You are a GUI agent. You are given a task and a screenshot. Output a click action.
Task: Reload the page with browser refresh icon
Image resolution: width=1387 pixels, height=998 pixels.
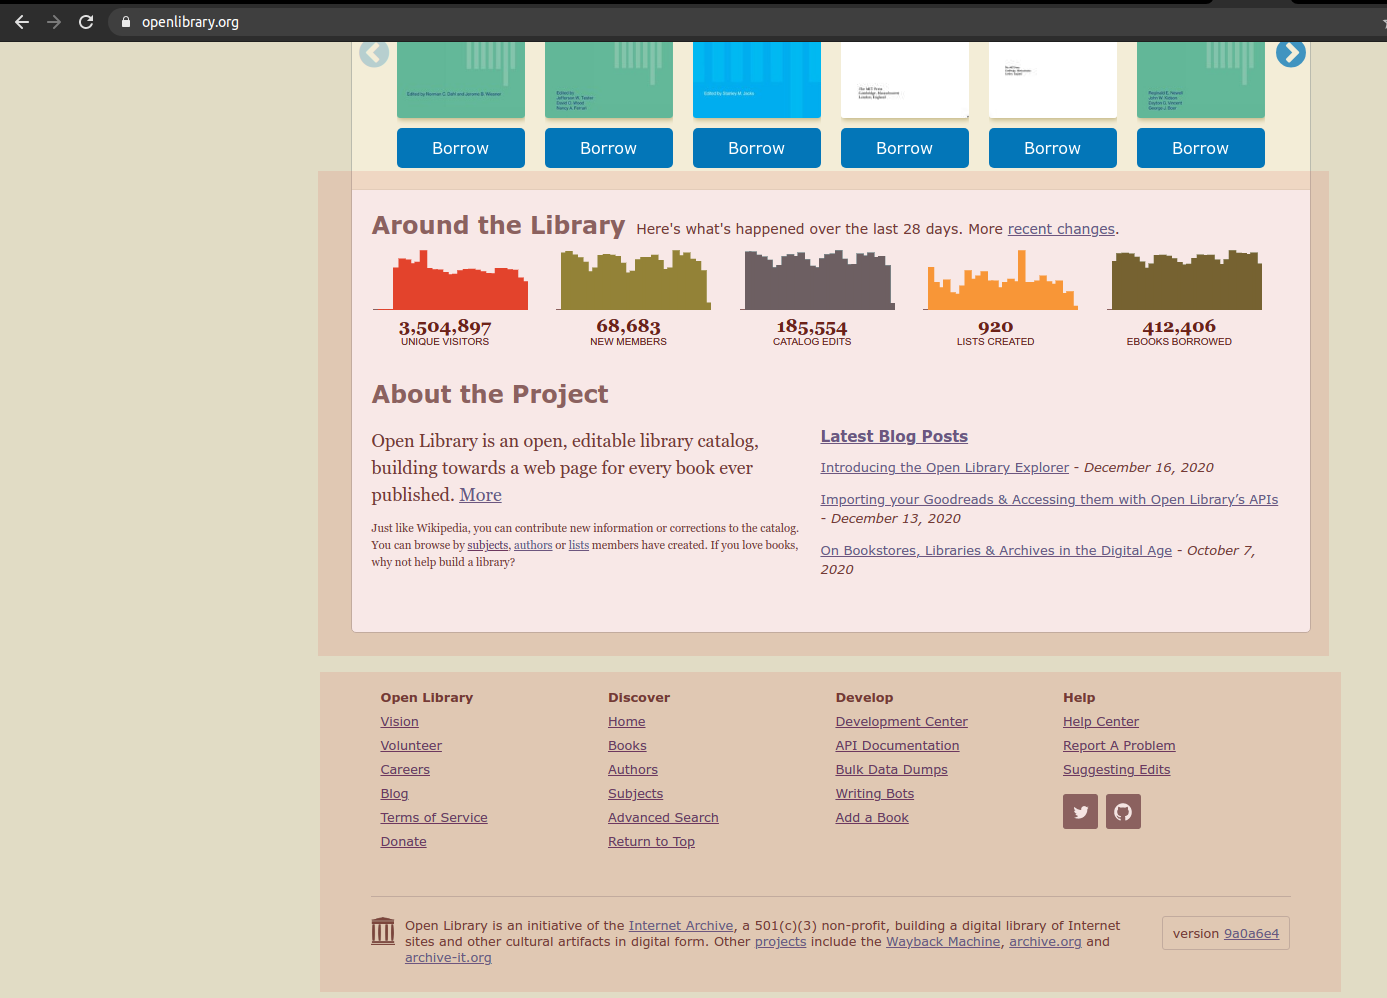pyautogui.click(x=86, y=20)
